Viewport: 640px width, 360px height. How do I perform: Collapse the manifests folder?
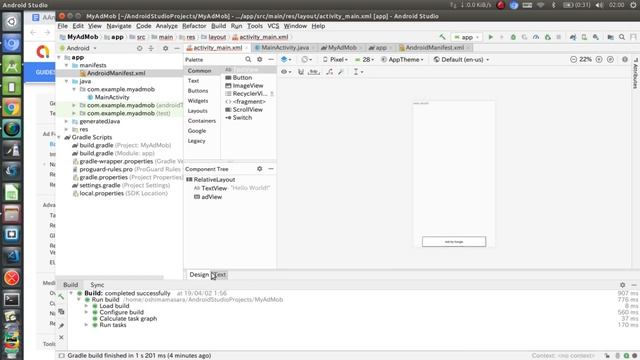[x=67, y=65]
